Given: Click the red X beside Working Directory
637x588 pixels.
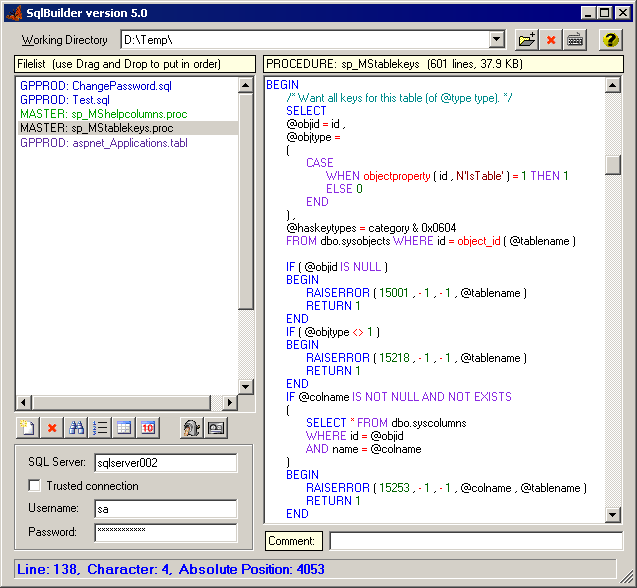Looking at the screenshot, I should [x=551, y=40].
